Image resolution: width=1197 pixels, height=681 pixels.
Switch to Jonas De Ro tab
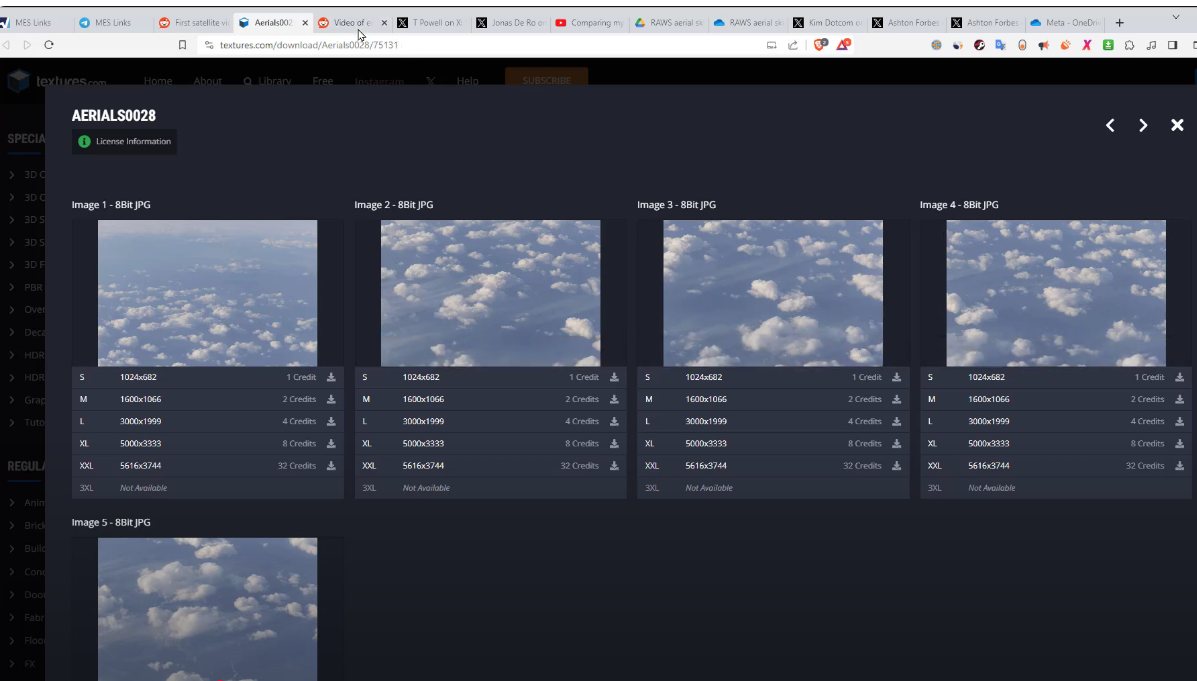coord(510,23)
